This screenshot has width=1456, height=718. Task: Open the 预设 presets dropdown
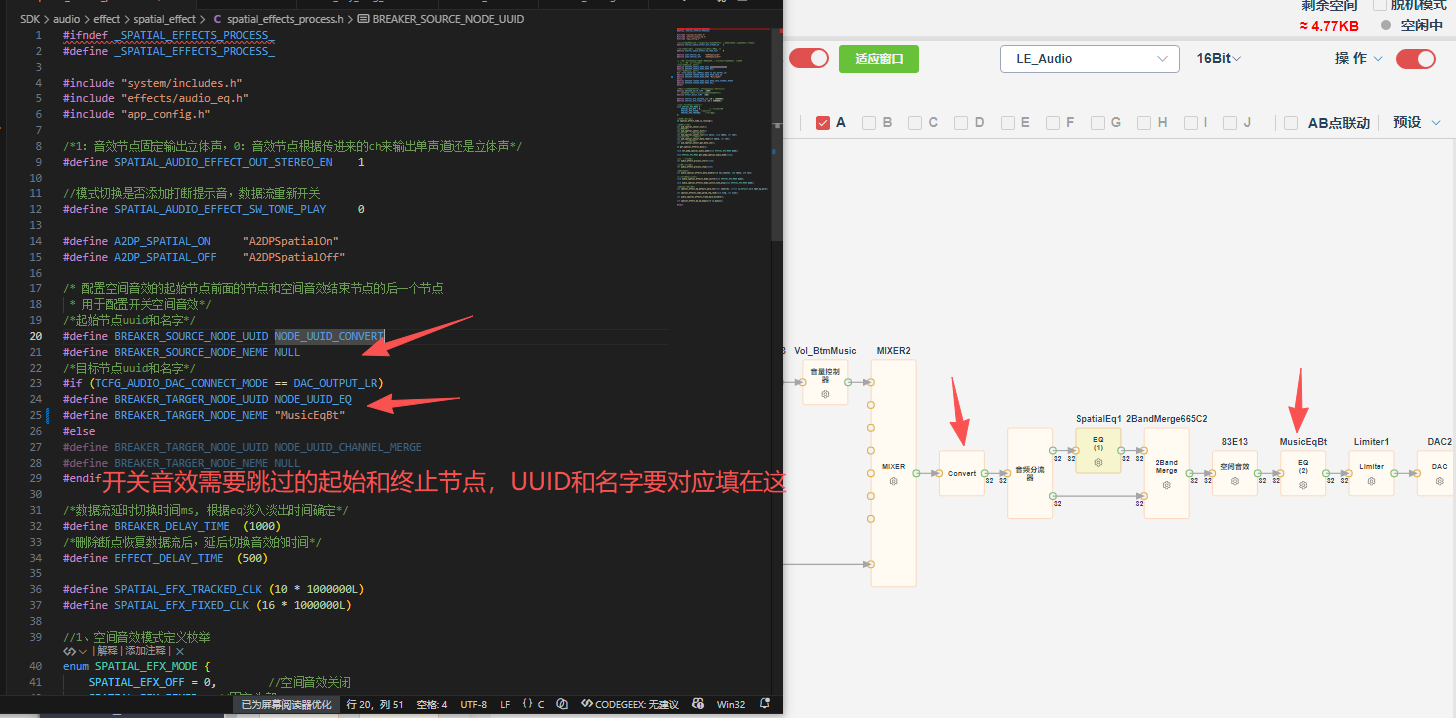1417,123
